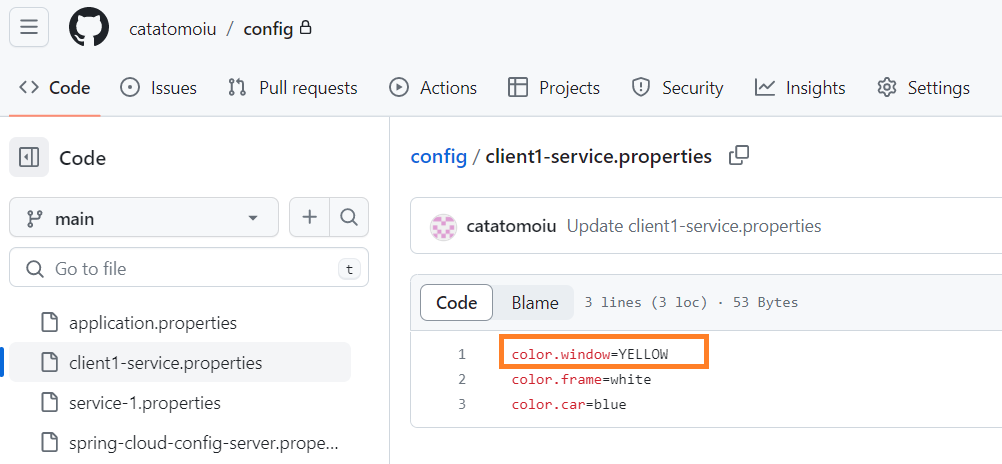Copy the file path icon

739,156
